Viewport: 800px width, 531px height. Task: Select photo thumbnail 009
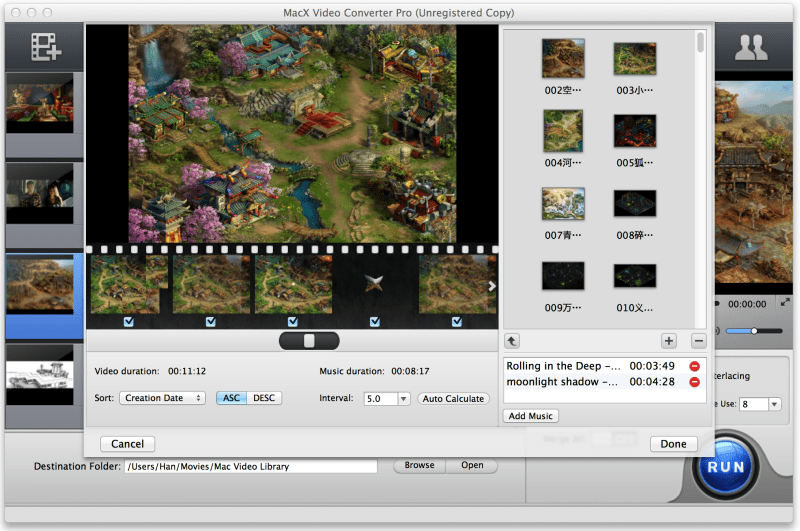point(563,276)
